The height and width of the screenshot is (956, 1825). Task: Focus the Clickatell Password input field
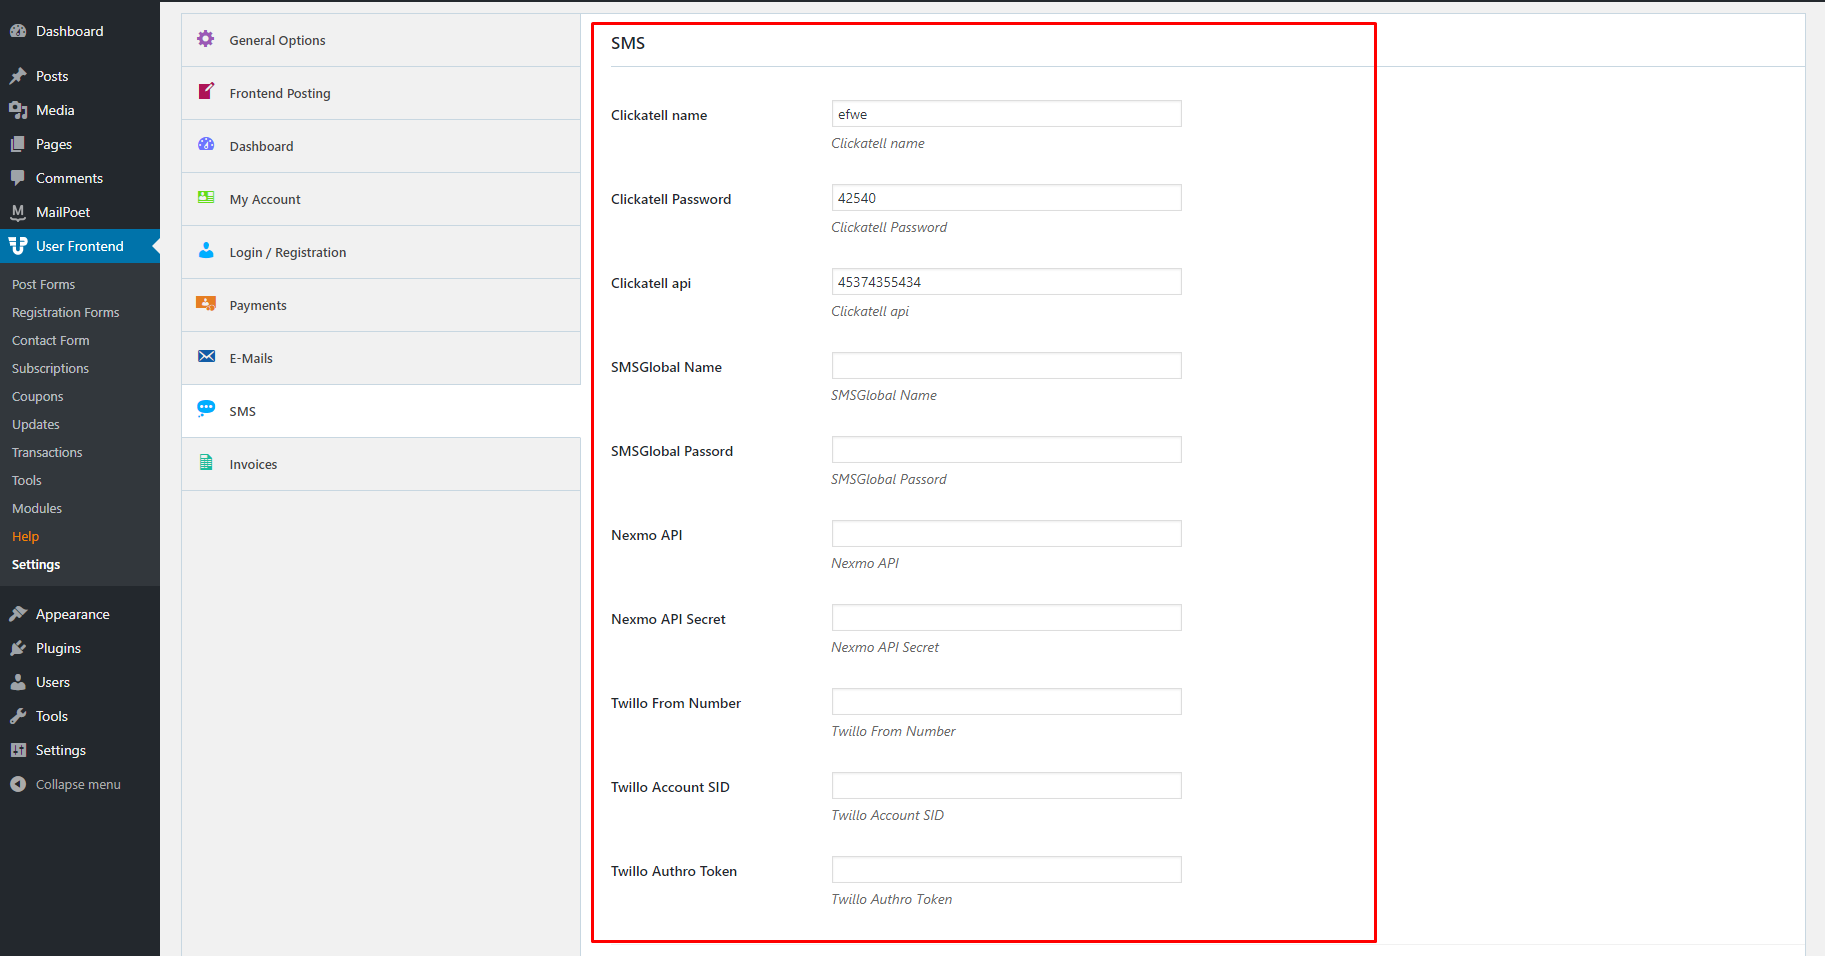coord(1006,198)
